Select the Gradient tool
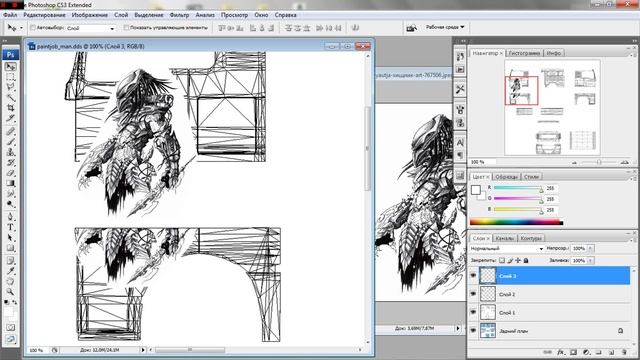The width and height of the screenshot is (640, 360). tap(11, 183)
